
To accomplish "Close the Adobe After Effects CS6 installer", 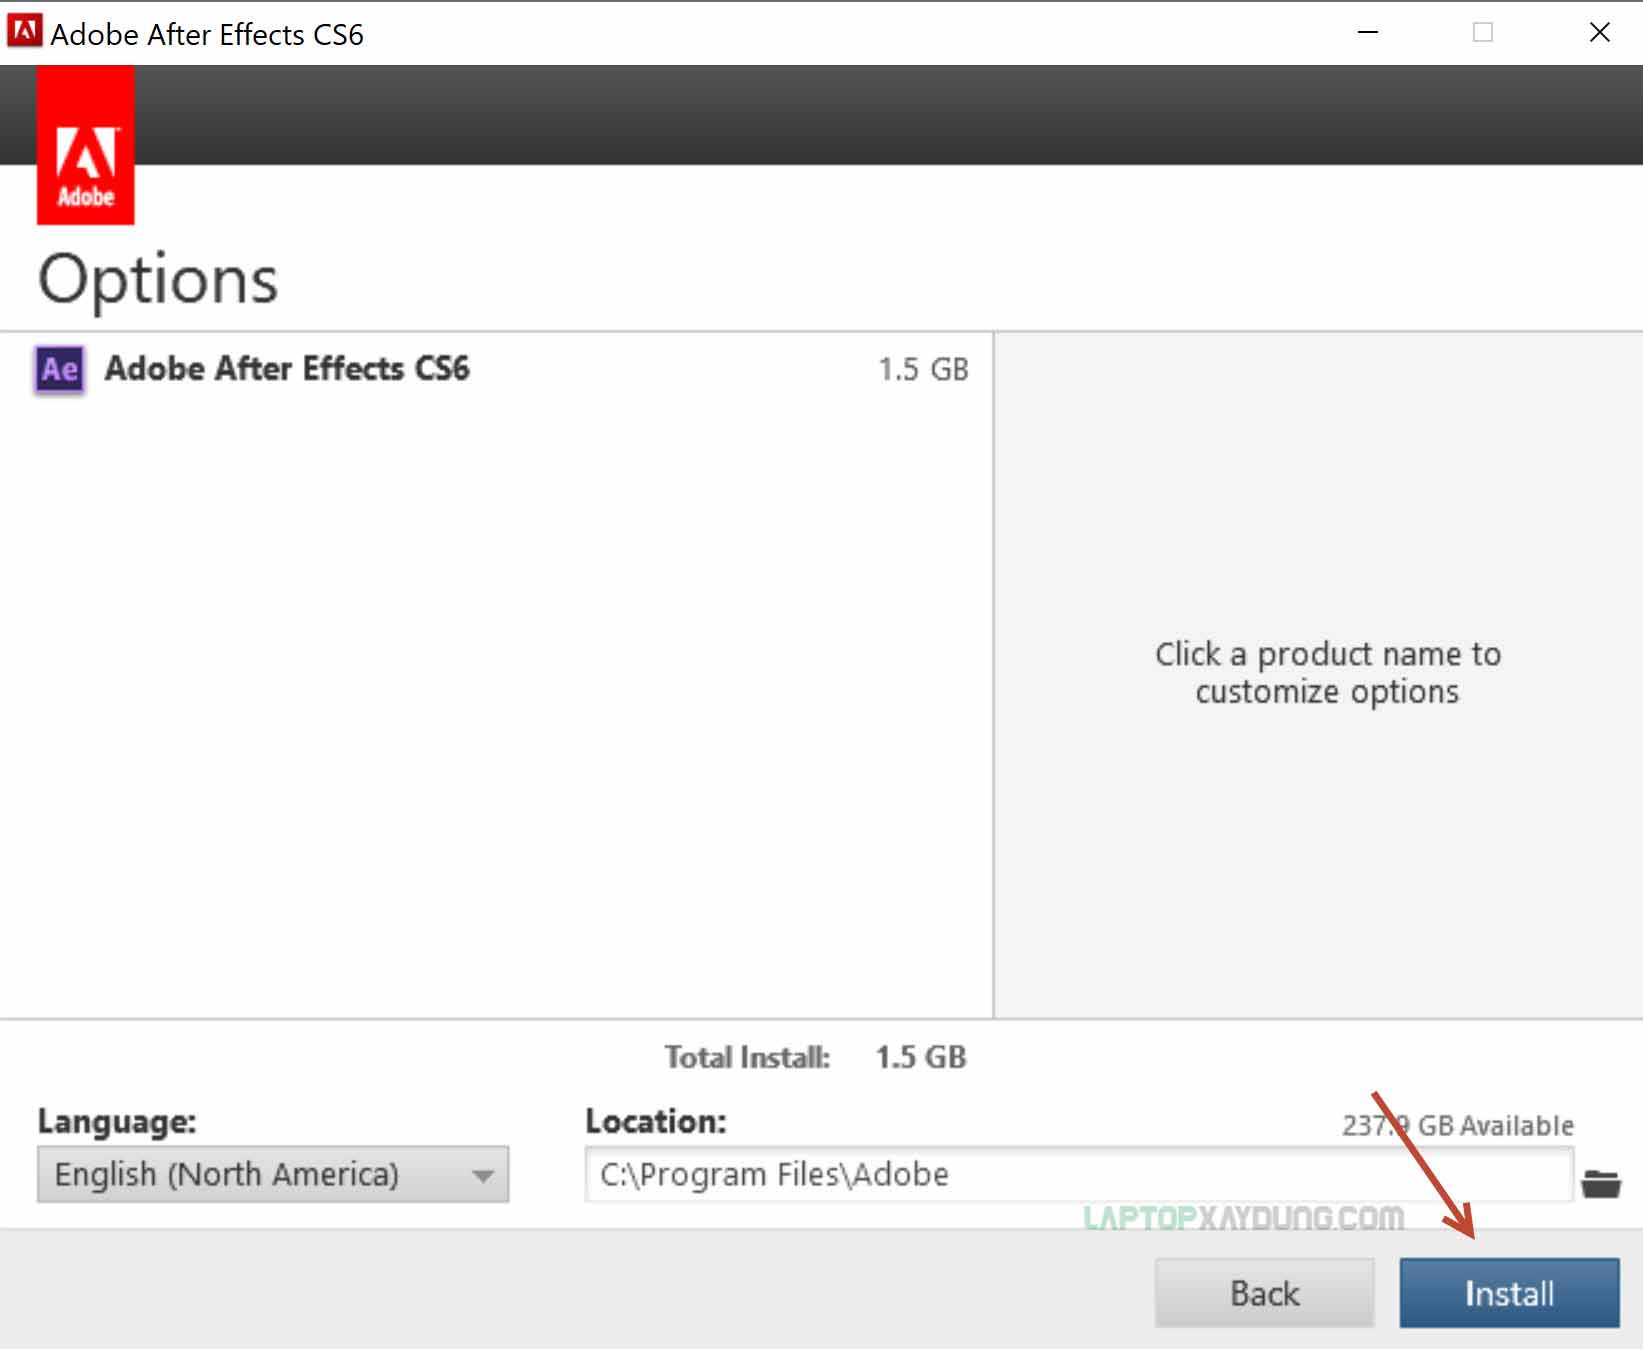I will [1599, 33].
